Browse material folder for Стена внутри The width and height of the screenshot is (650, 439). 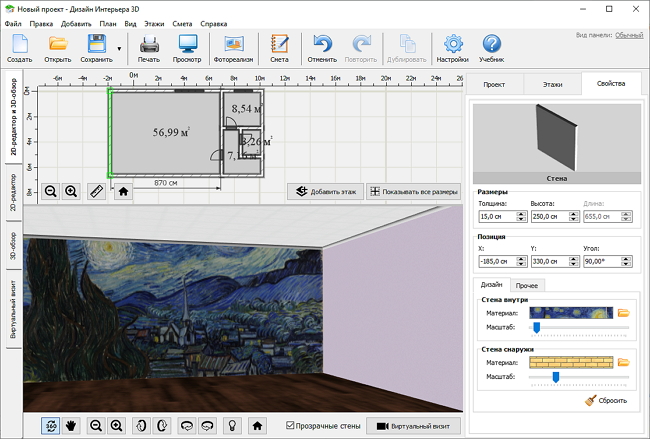coord(624,312)
